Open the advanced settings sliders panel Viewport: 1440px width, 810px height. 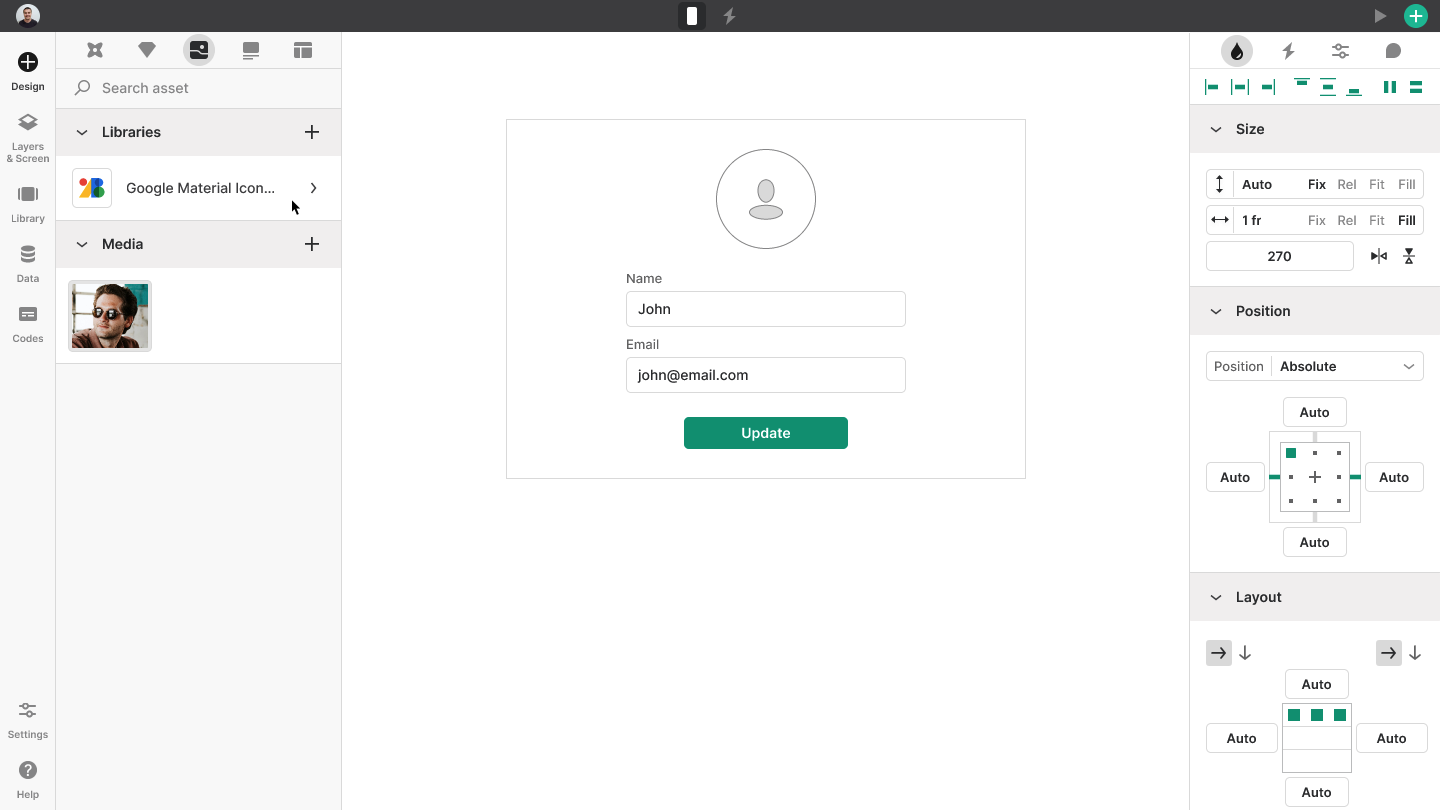tap(1340, 50)
